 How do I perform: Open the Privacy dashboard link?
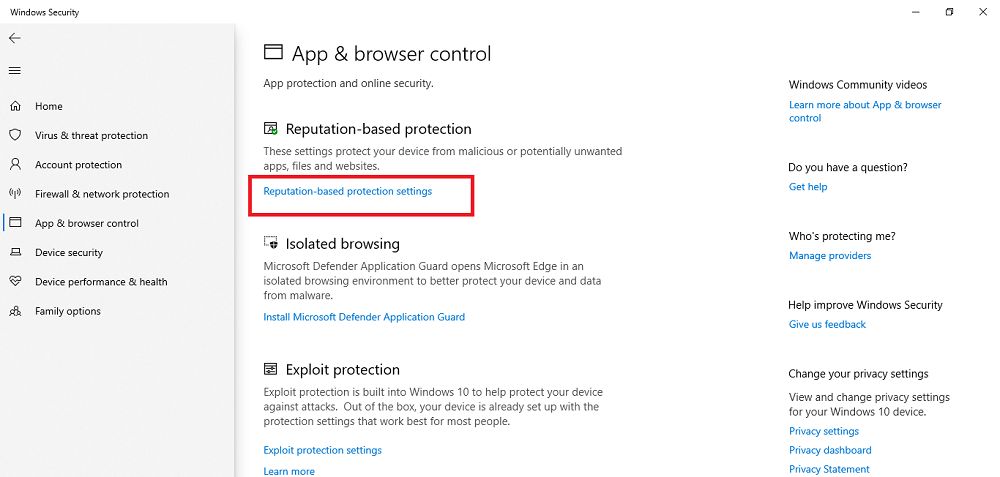830,450
